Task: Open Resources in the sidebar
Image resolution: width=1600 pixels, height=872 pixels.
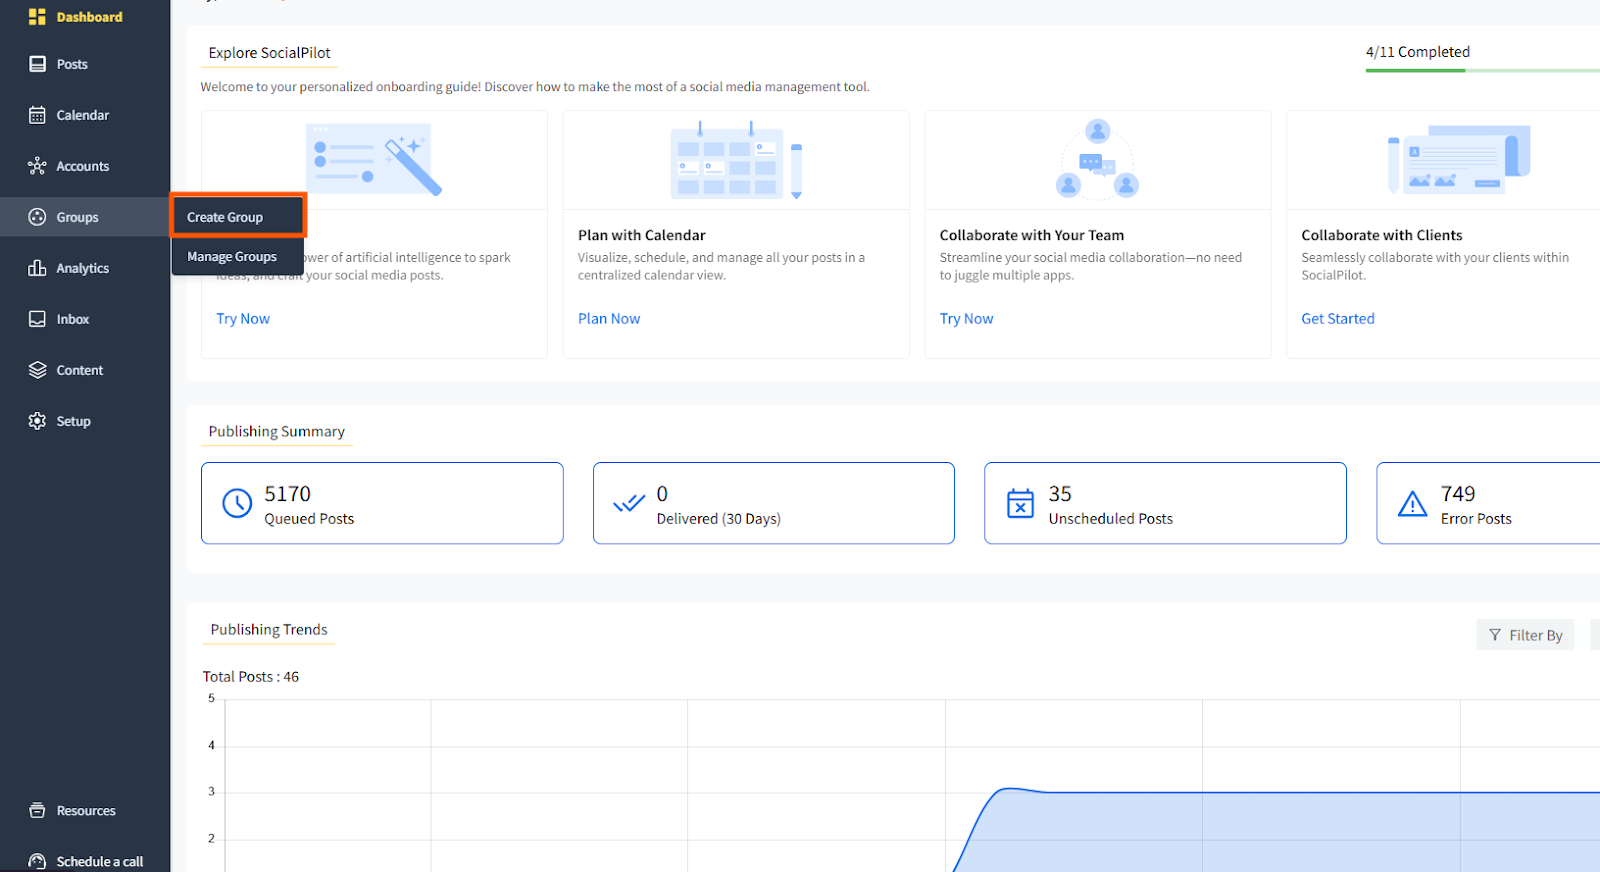Action: click(x=85, y=811)
